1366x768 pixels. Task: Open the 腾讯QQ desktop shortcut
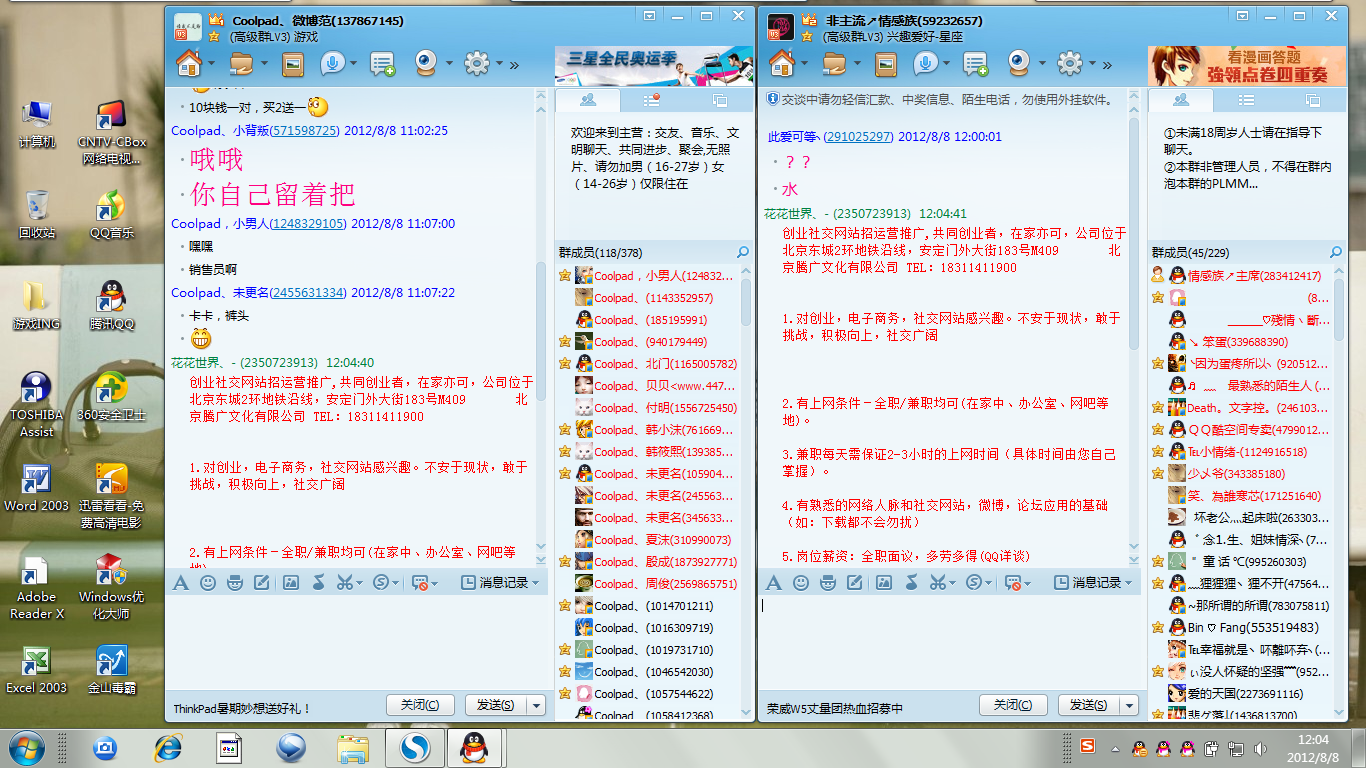pos(111,305)
